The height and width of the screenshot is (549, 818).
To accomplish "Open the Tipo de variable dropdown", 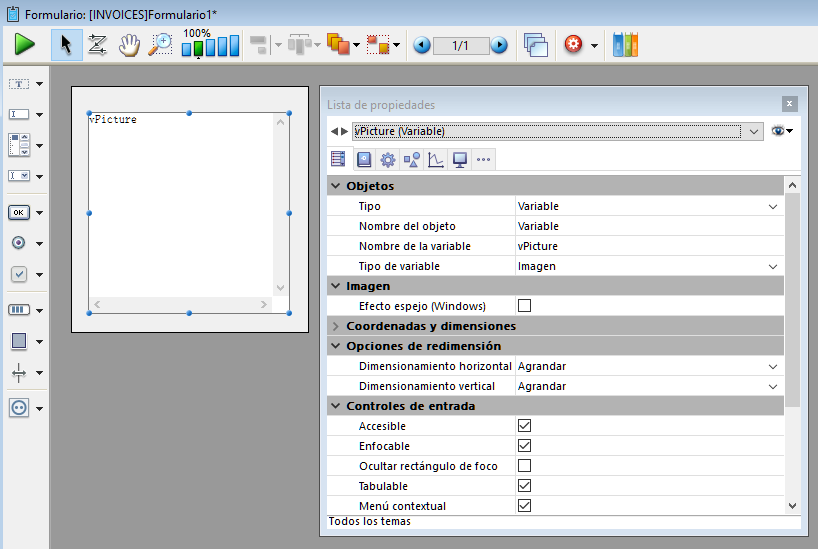I will click(772, 266).
